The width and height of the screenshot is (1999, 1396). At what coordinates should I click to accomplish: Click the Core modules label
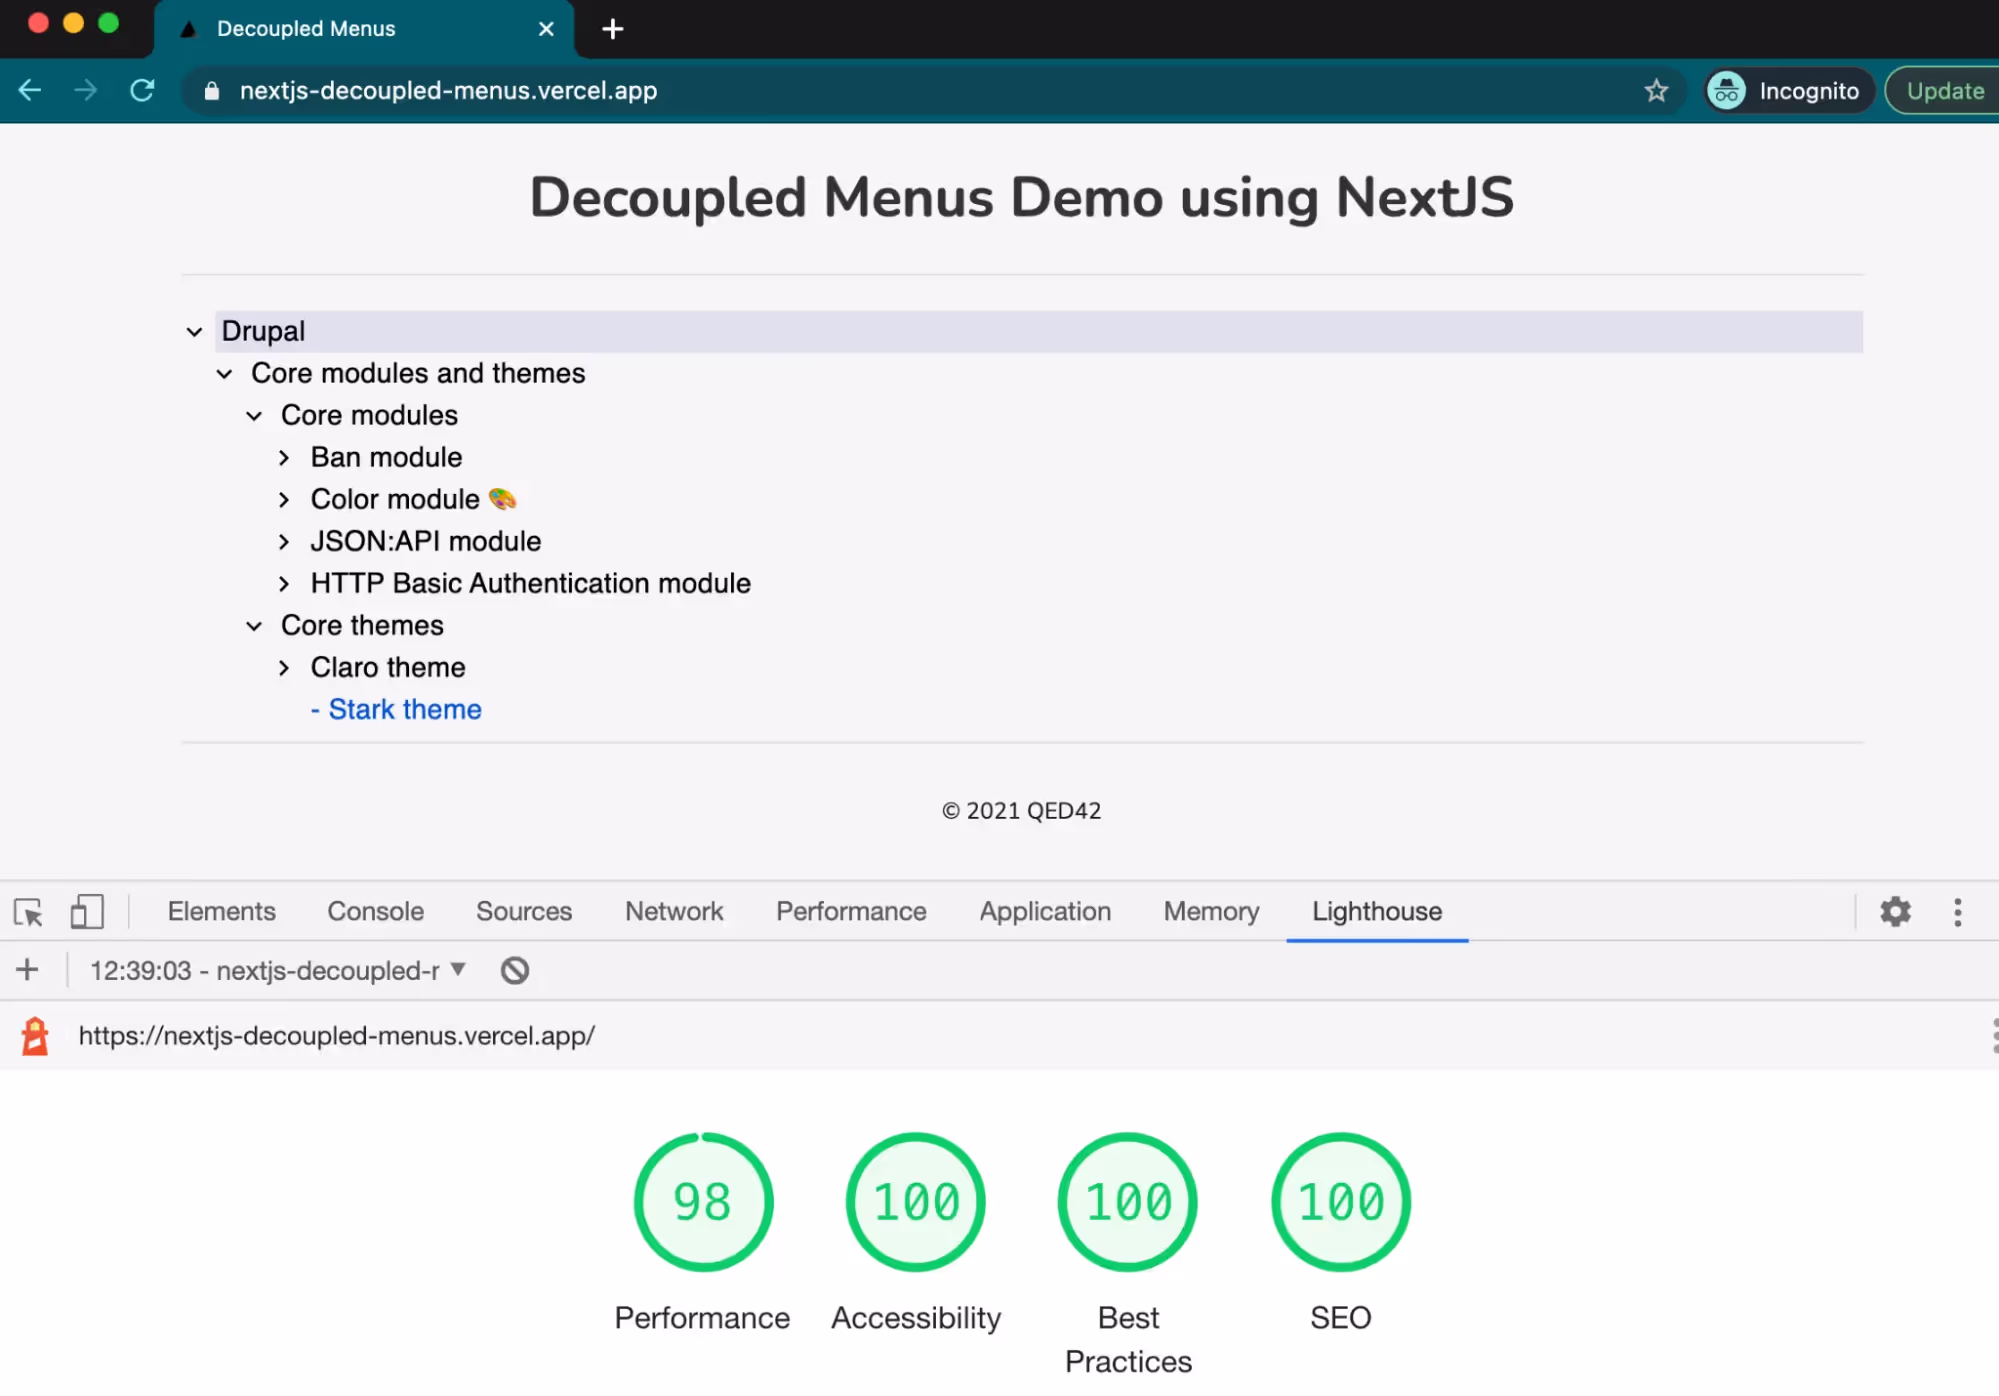369,416
